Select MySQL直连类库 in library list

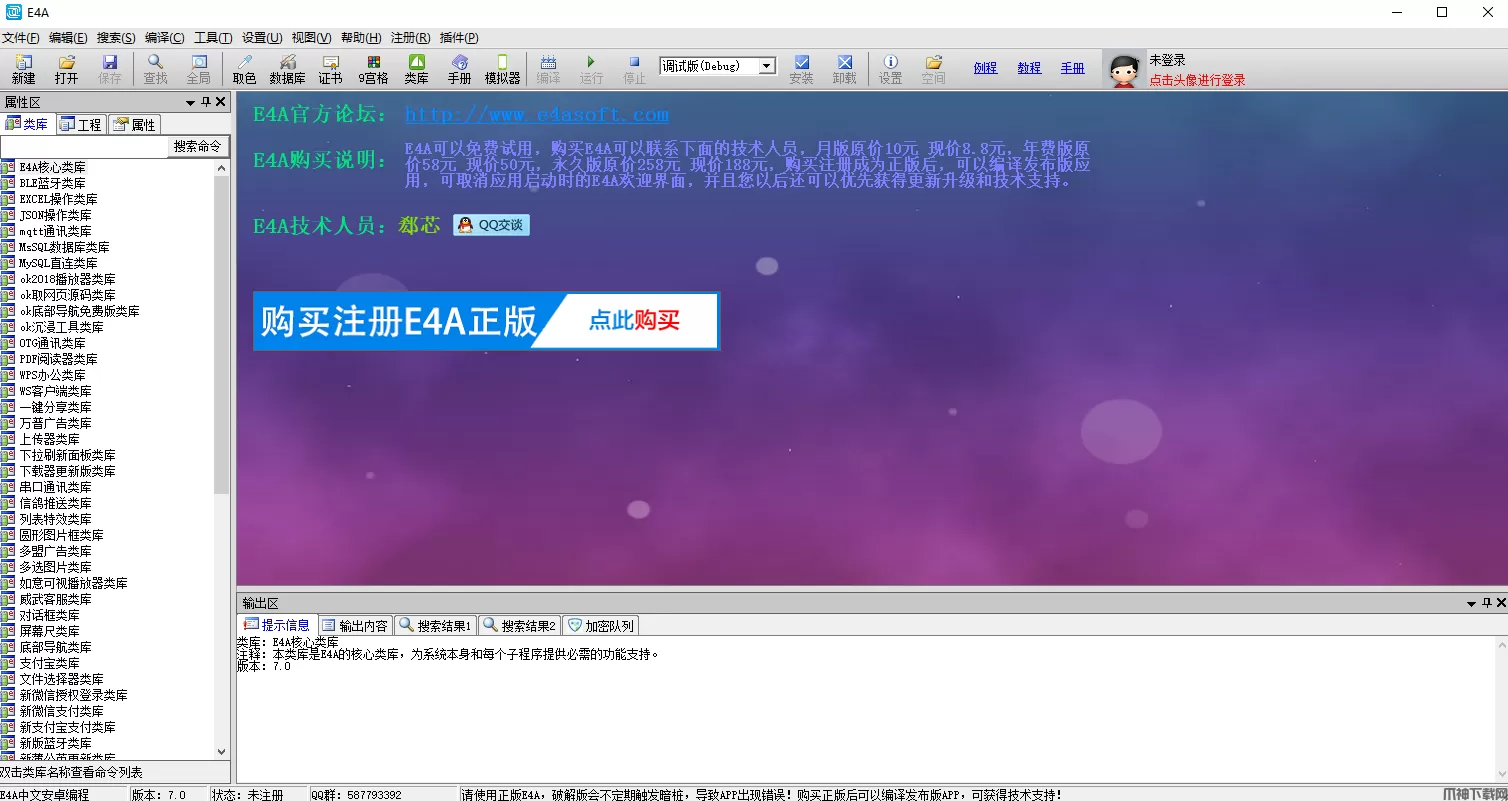point(58,263)
